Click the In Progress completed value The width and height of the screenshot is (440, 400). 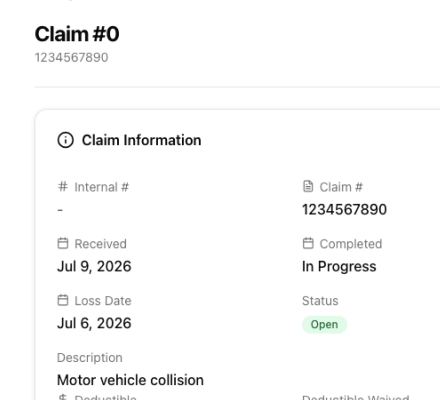coord(339,267)
